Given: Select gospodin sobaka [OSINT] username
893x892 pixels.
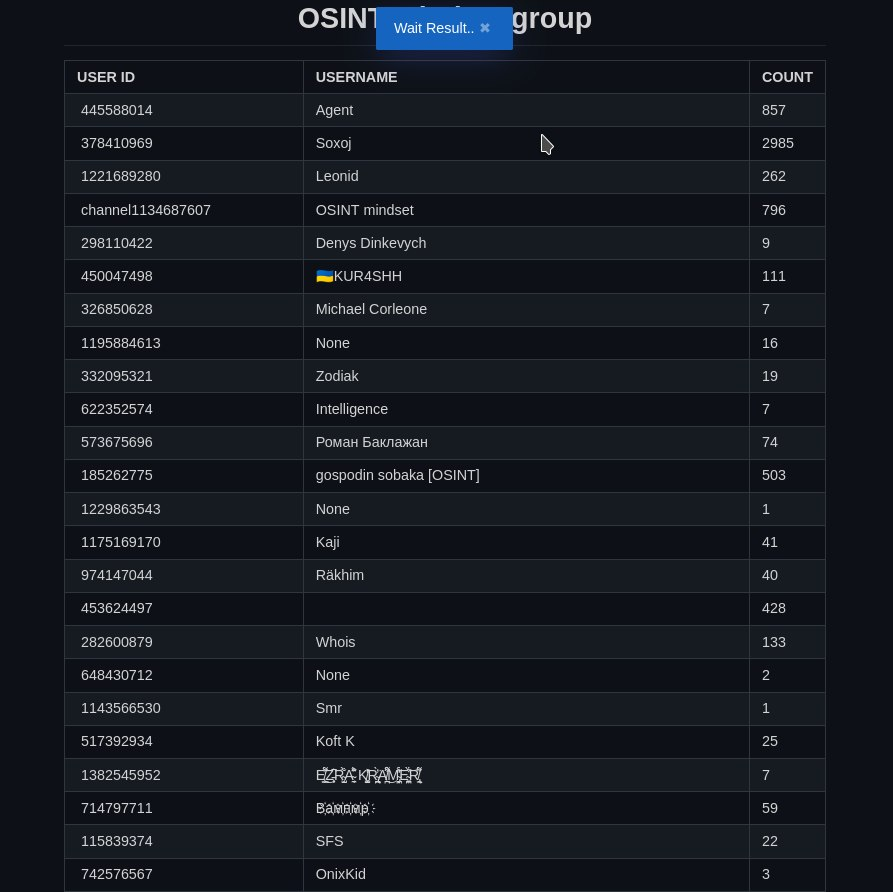Looking at the screenshot, I should (397, 475).
